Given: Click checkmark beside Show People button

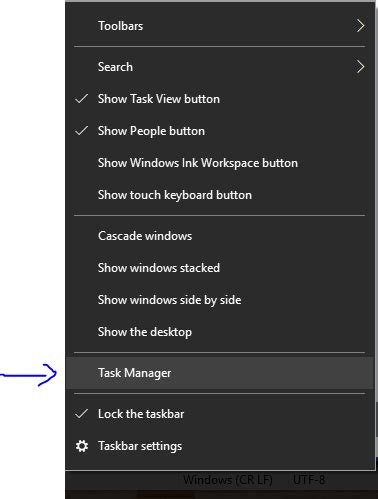Looking at the screenshot, I should 82,131.
